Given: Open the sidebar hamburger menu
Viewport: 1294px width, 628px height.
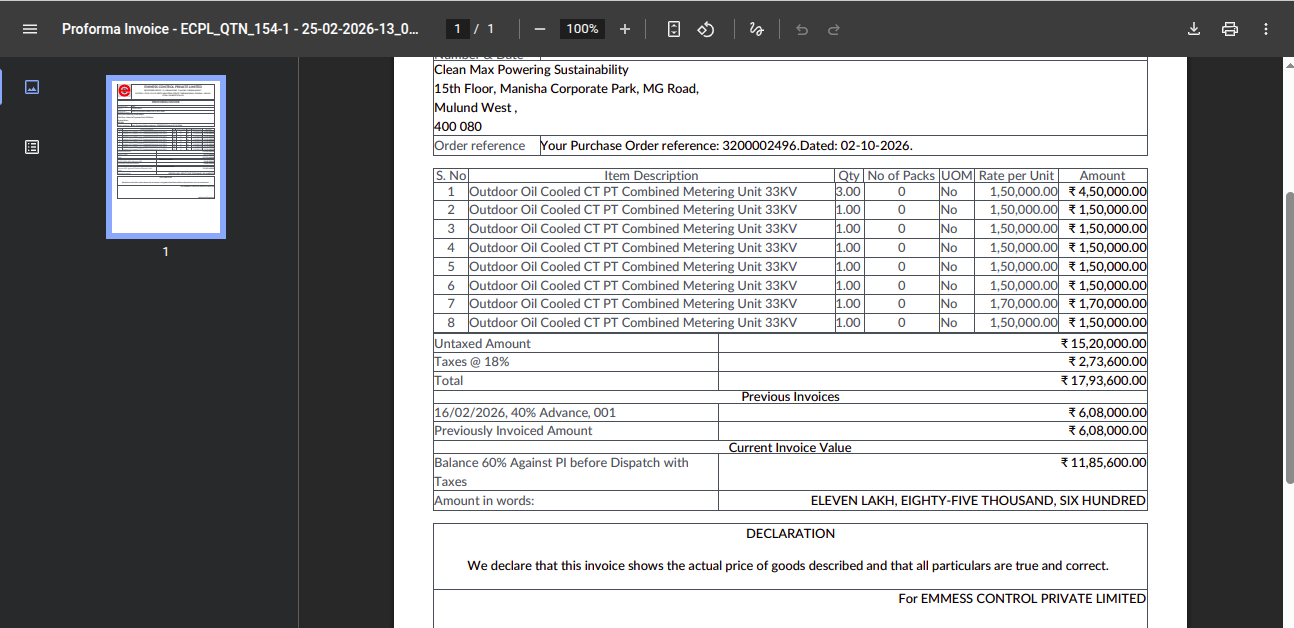Looking at the screenshot, I should [30, 29].
